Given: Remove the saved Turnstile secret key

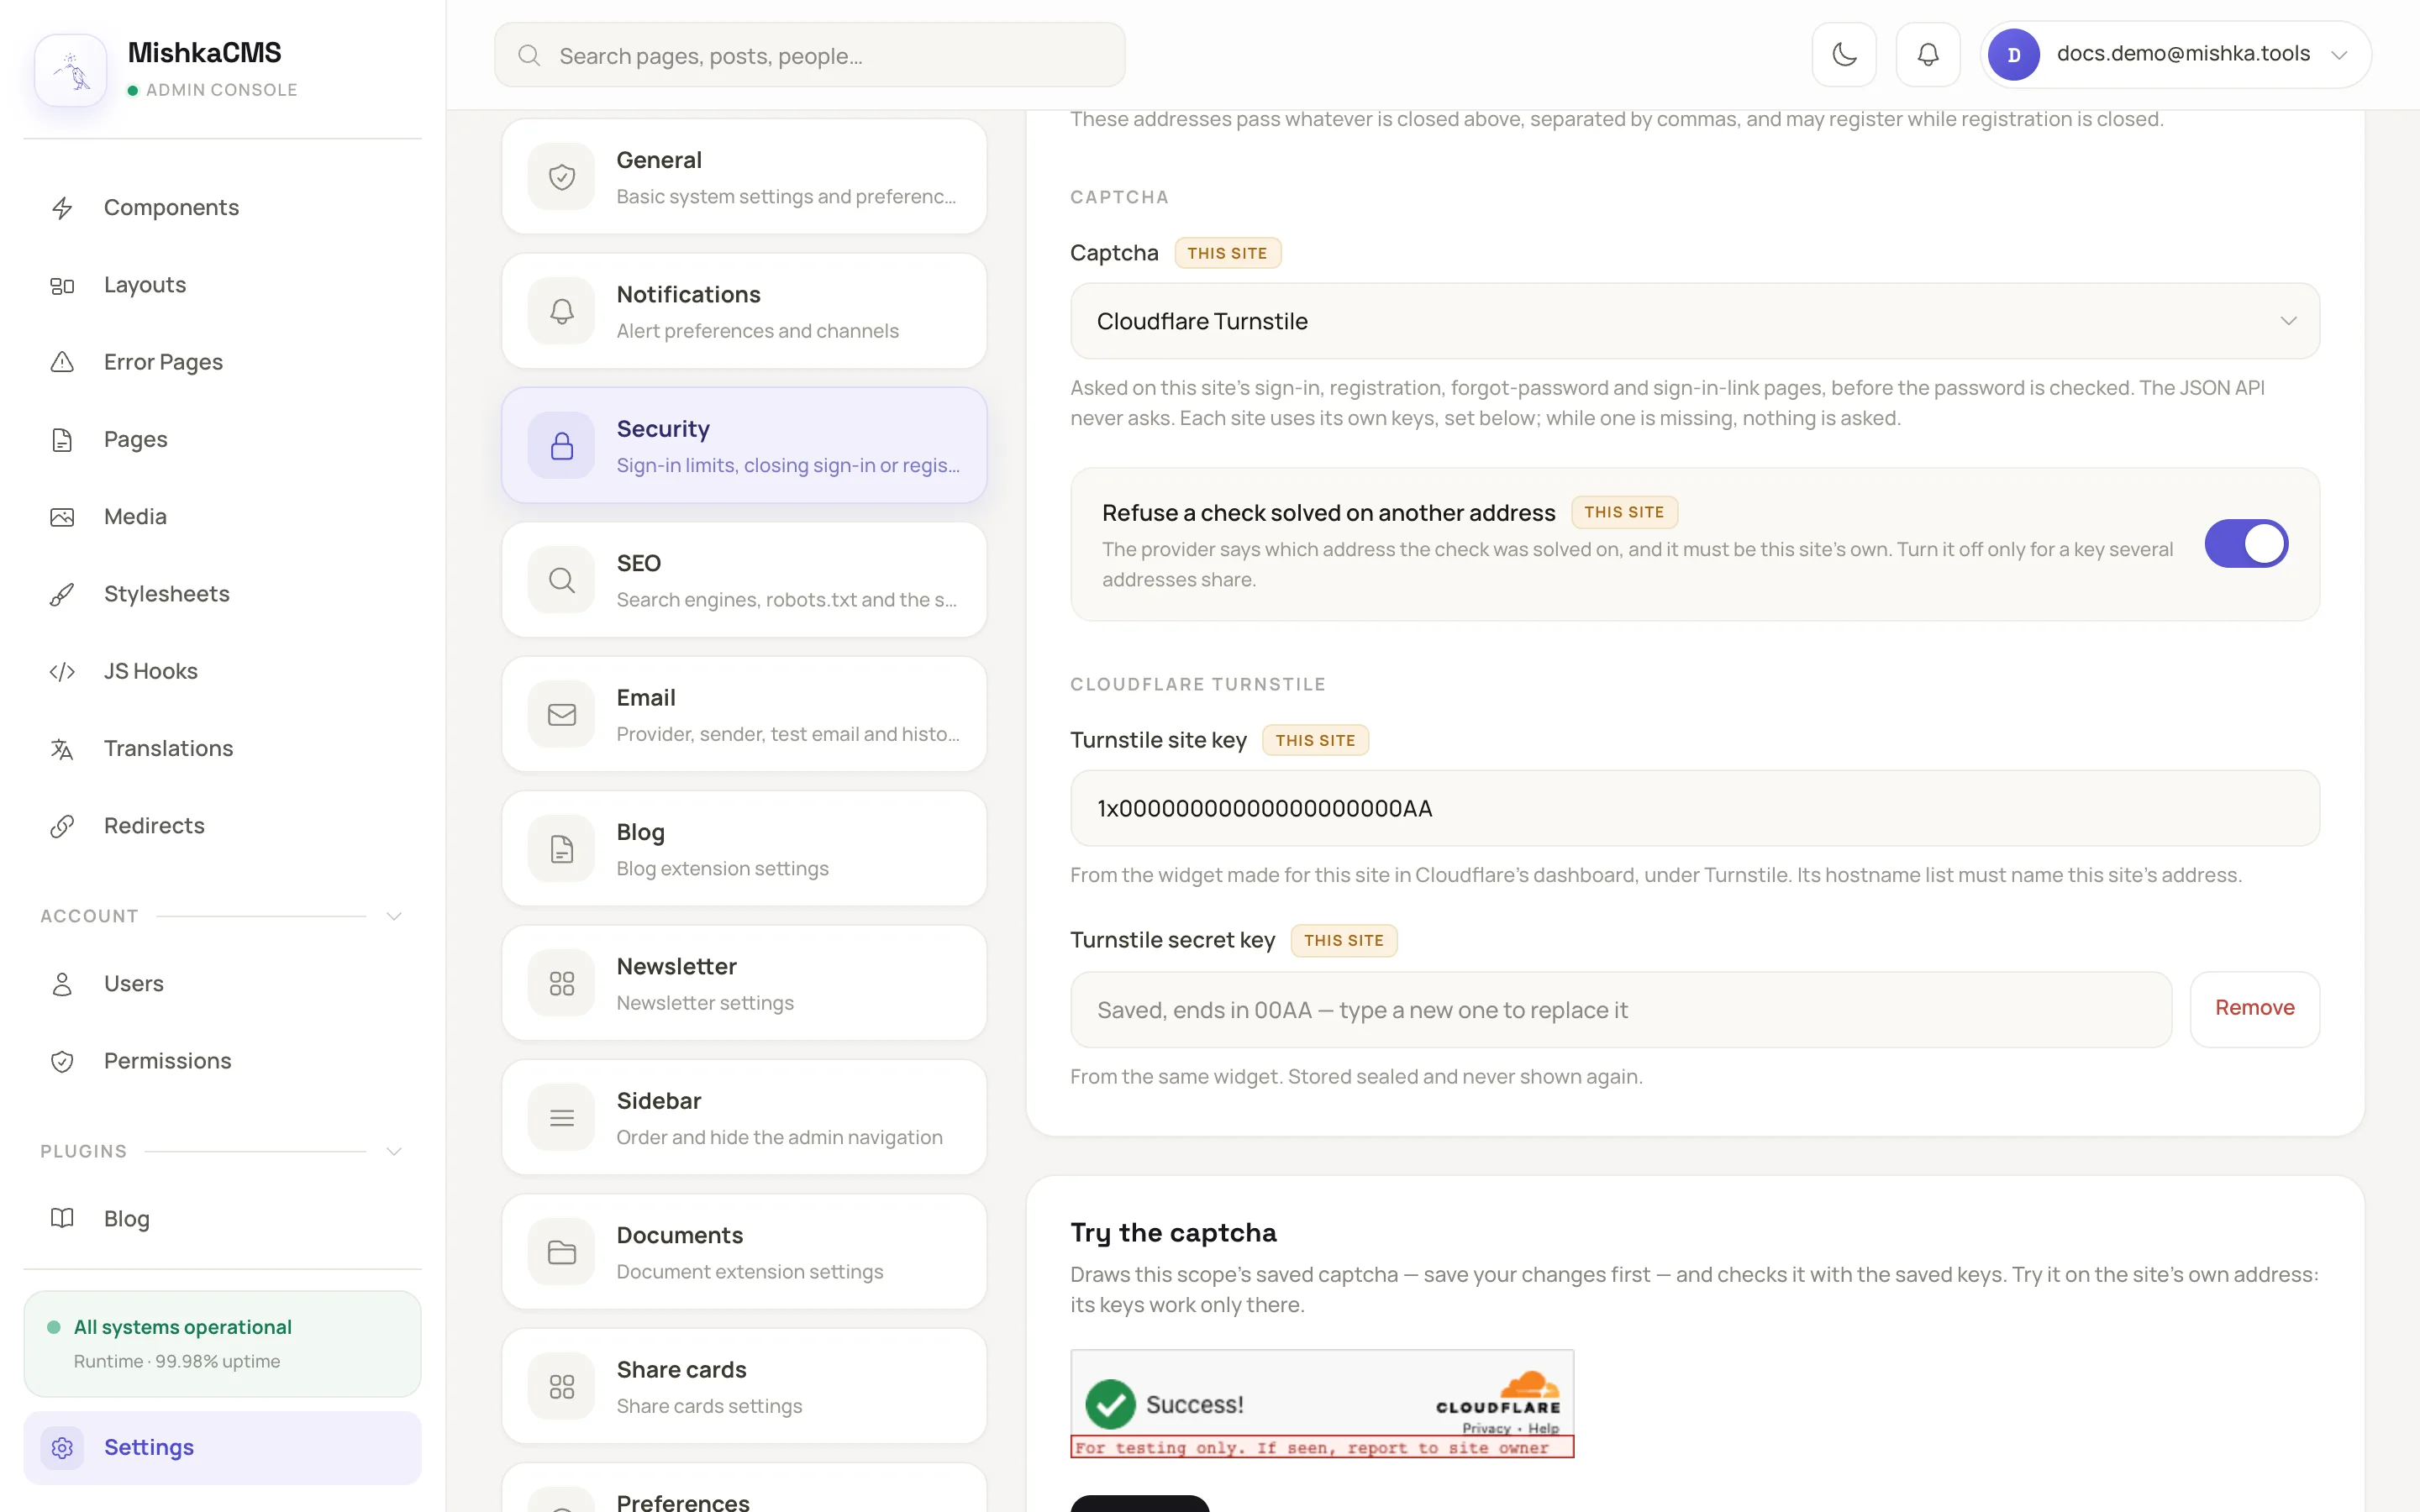Looking at the screenshot, I should coord(2254,1009).
